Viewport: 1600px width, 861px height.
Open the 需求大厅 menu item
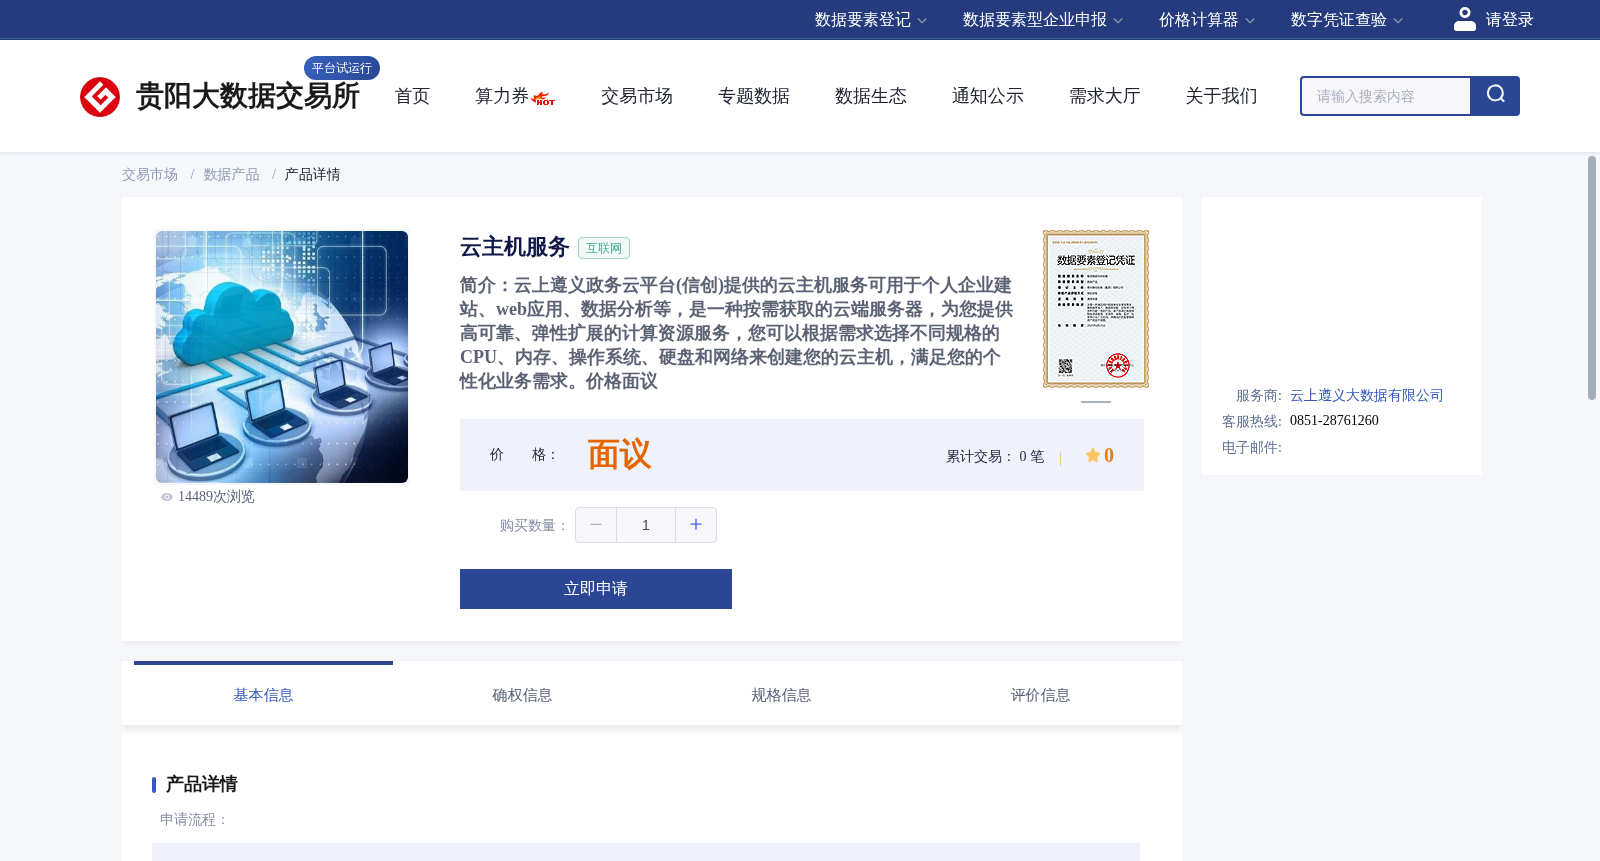(1105, 96)
